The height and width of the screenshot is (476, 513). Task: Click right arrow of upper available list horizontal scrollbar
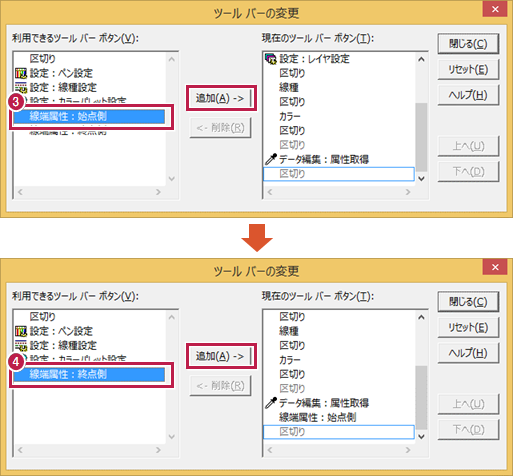(158, 192)
